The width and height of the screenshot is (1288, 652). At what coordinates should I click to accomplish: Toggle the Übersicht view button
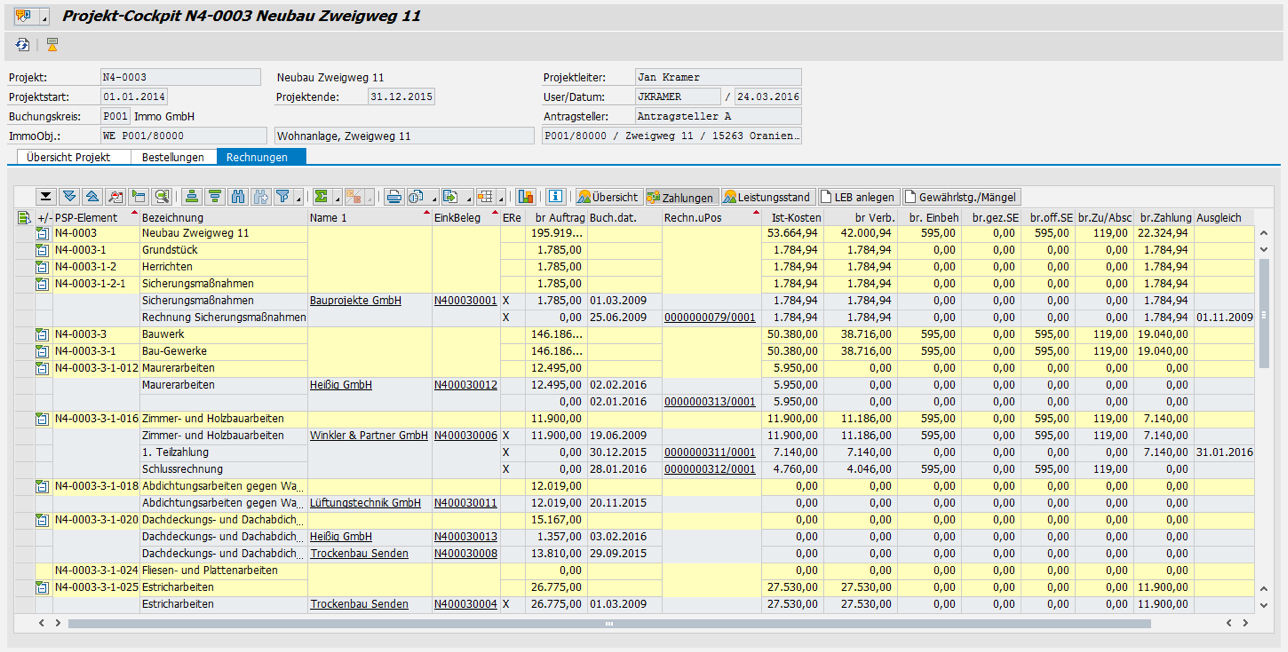(x=607, y=197)
